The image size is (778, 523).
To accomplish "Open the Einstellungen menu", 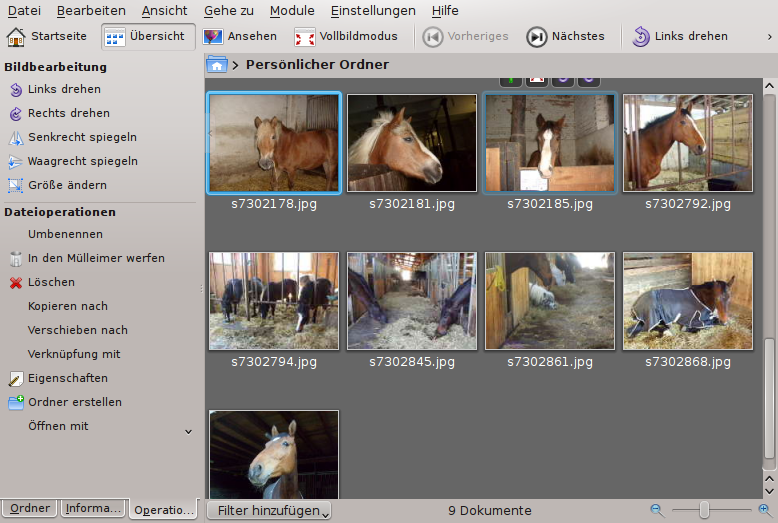I will (373, 11).
